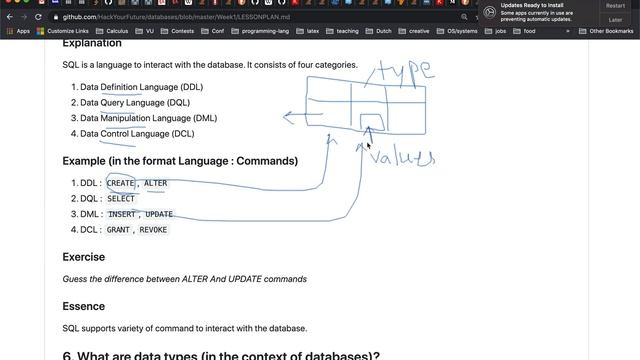Click the UPDATE code snippet

point(159,214)
